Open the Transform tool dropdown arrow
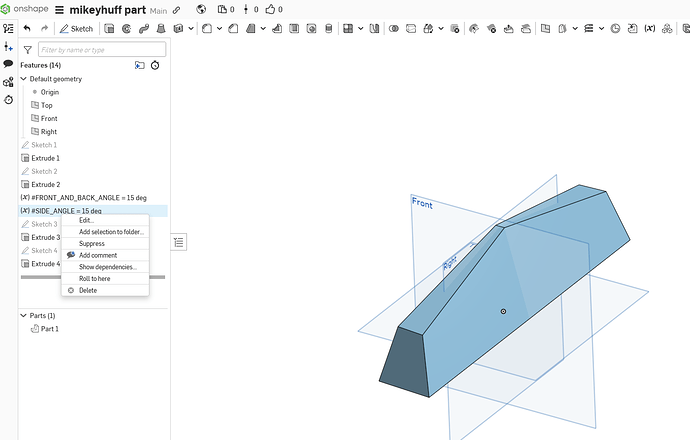690x440 pixels. click(440, 29)
